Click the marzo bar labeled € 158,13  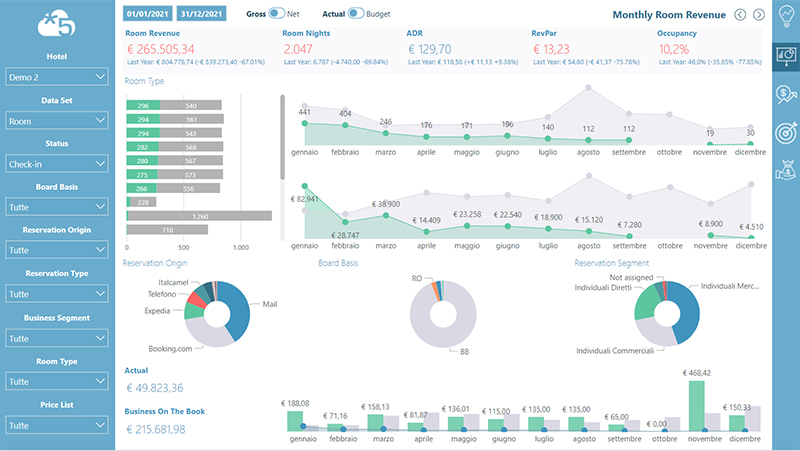click(375, 423)
